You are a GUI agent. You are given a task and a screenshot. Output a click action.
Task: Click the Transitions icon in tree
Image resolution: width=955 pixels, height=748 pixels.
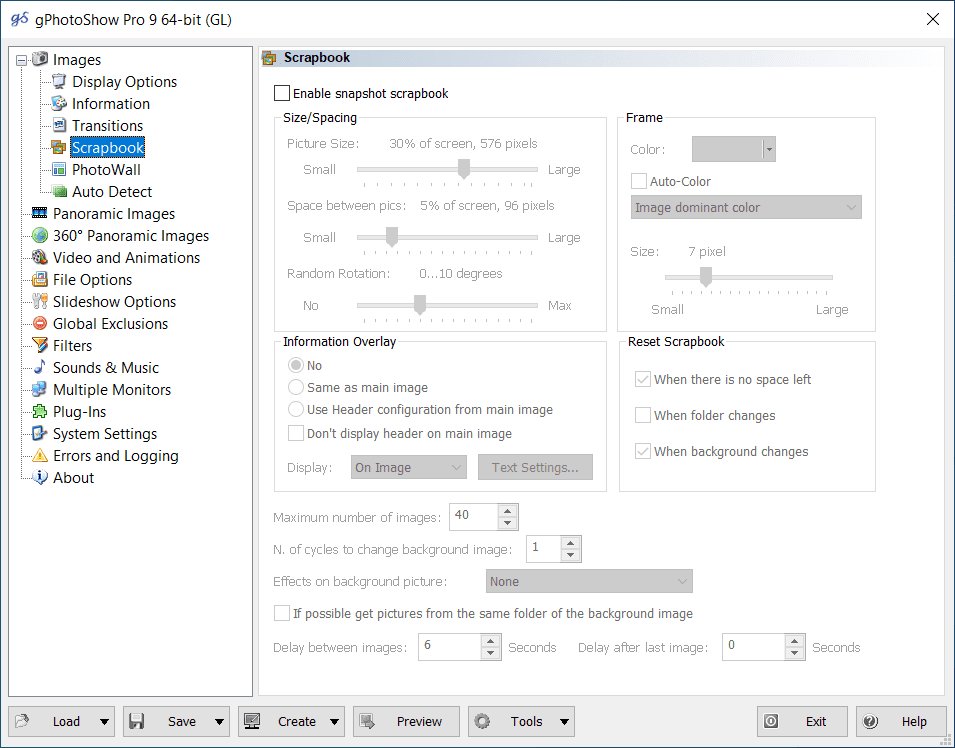[x=59, y=125]
